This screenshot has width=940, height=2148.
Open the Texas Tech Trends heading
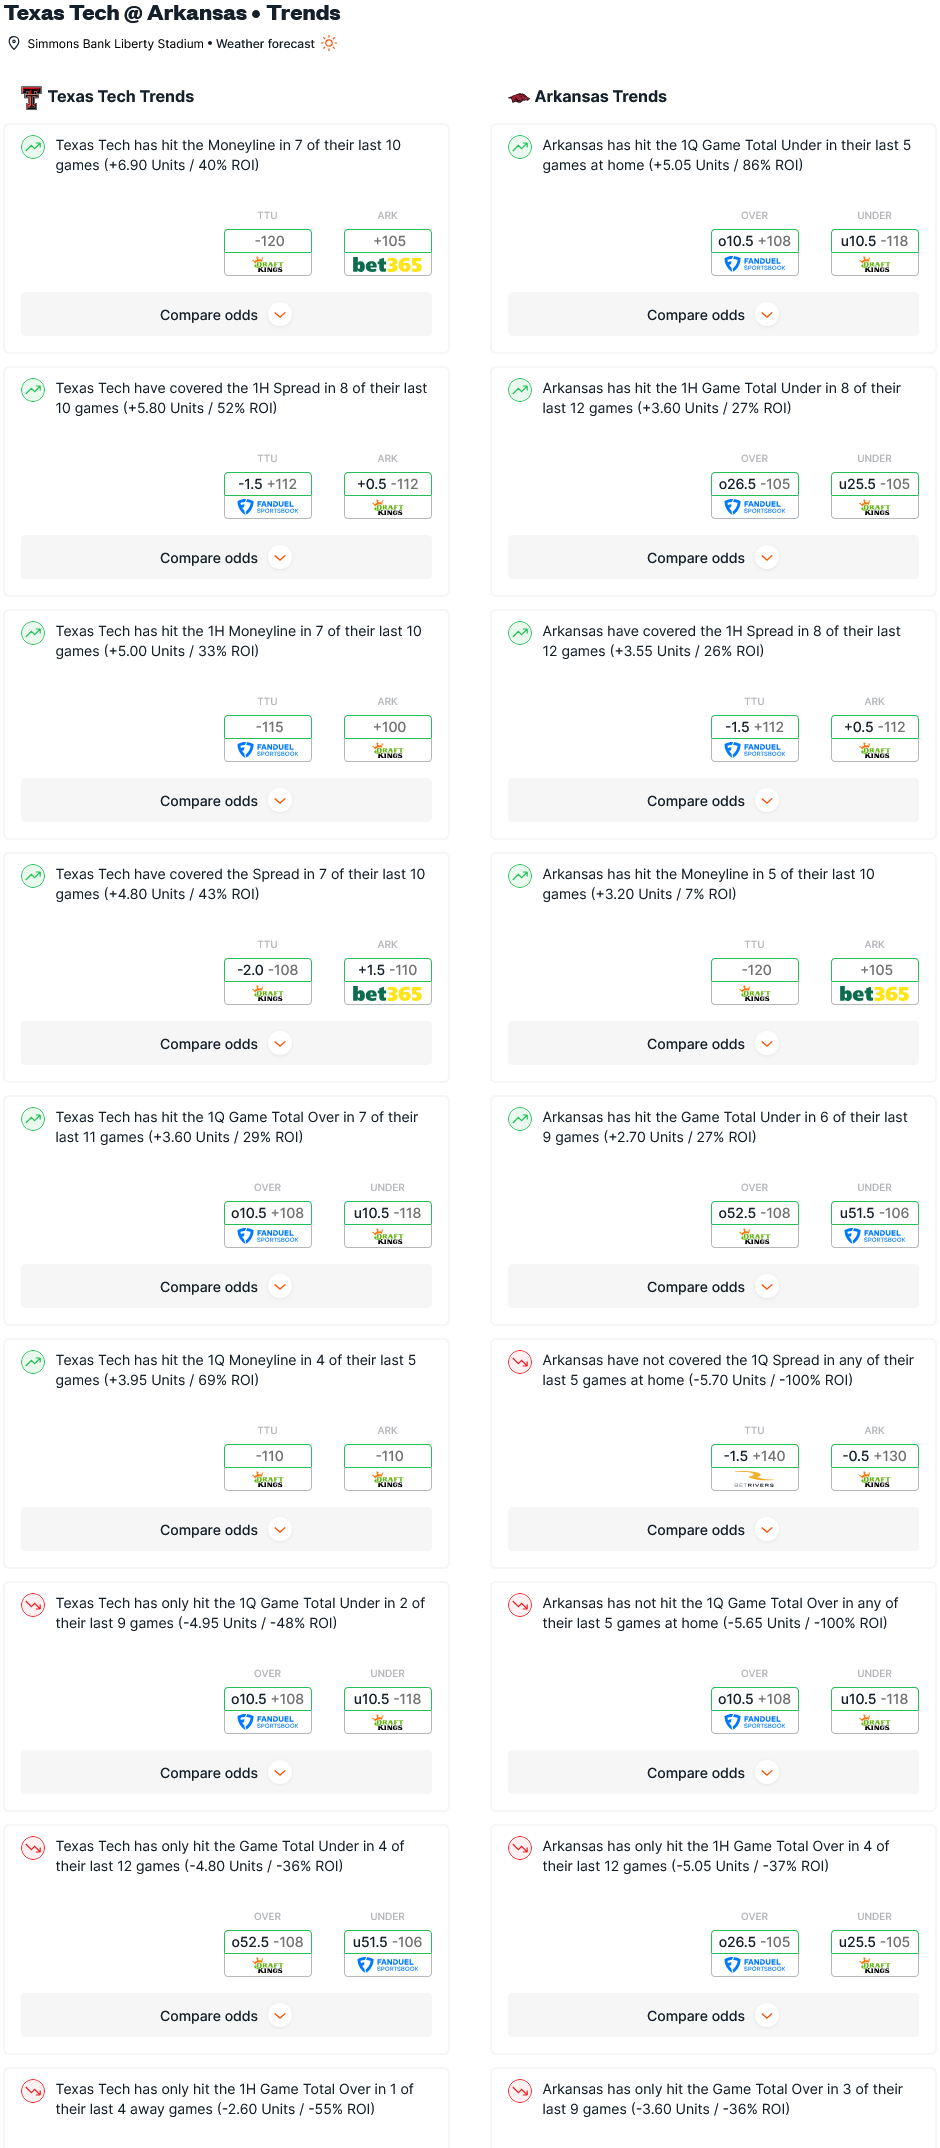(121, 97)
